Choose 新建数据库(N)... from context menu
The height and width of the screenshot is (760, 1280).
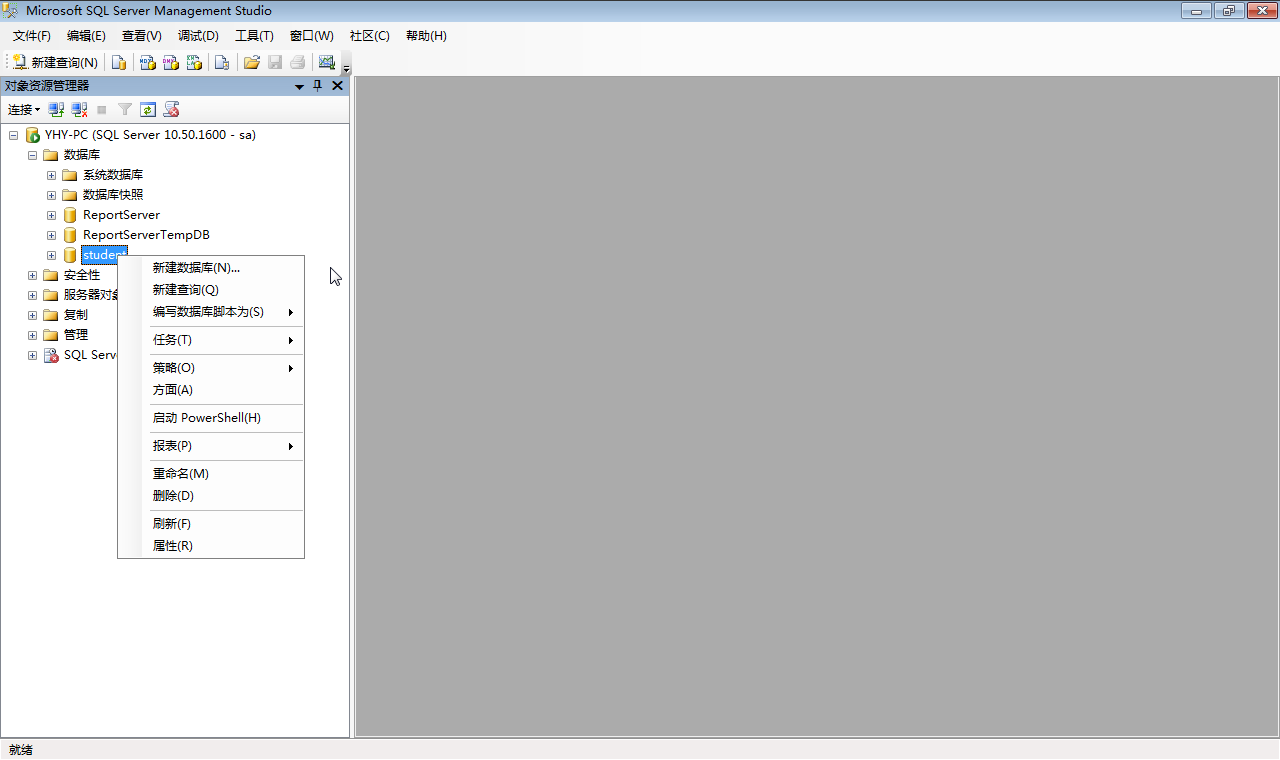[x=211, y=268]
